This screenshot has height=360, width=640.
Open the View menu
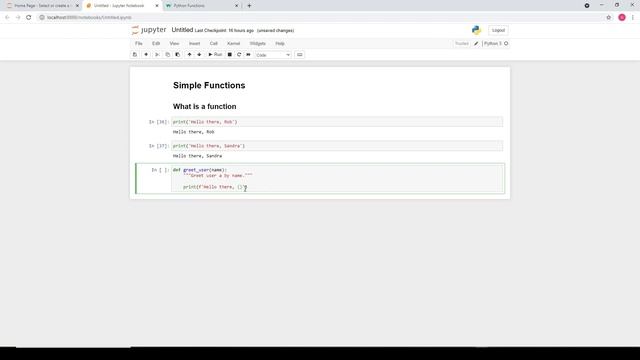click(174, 43)
